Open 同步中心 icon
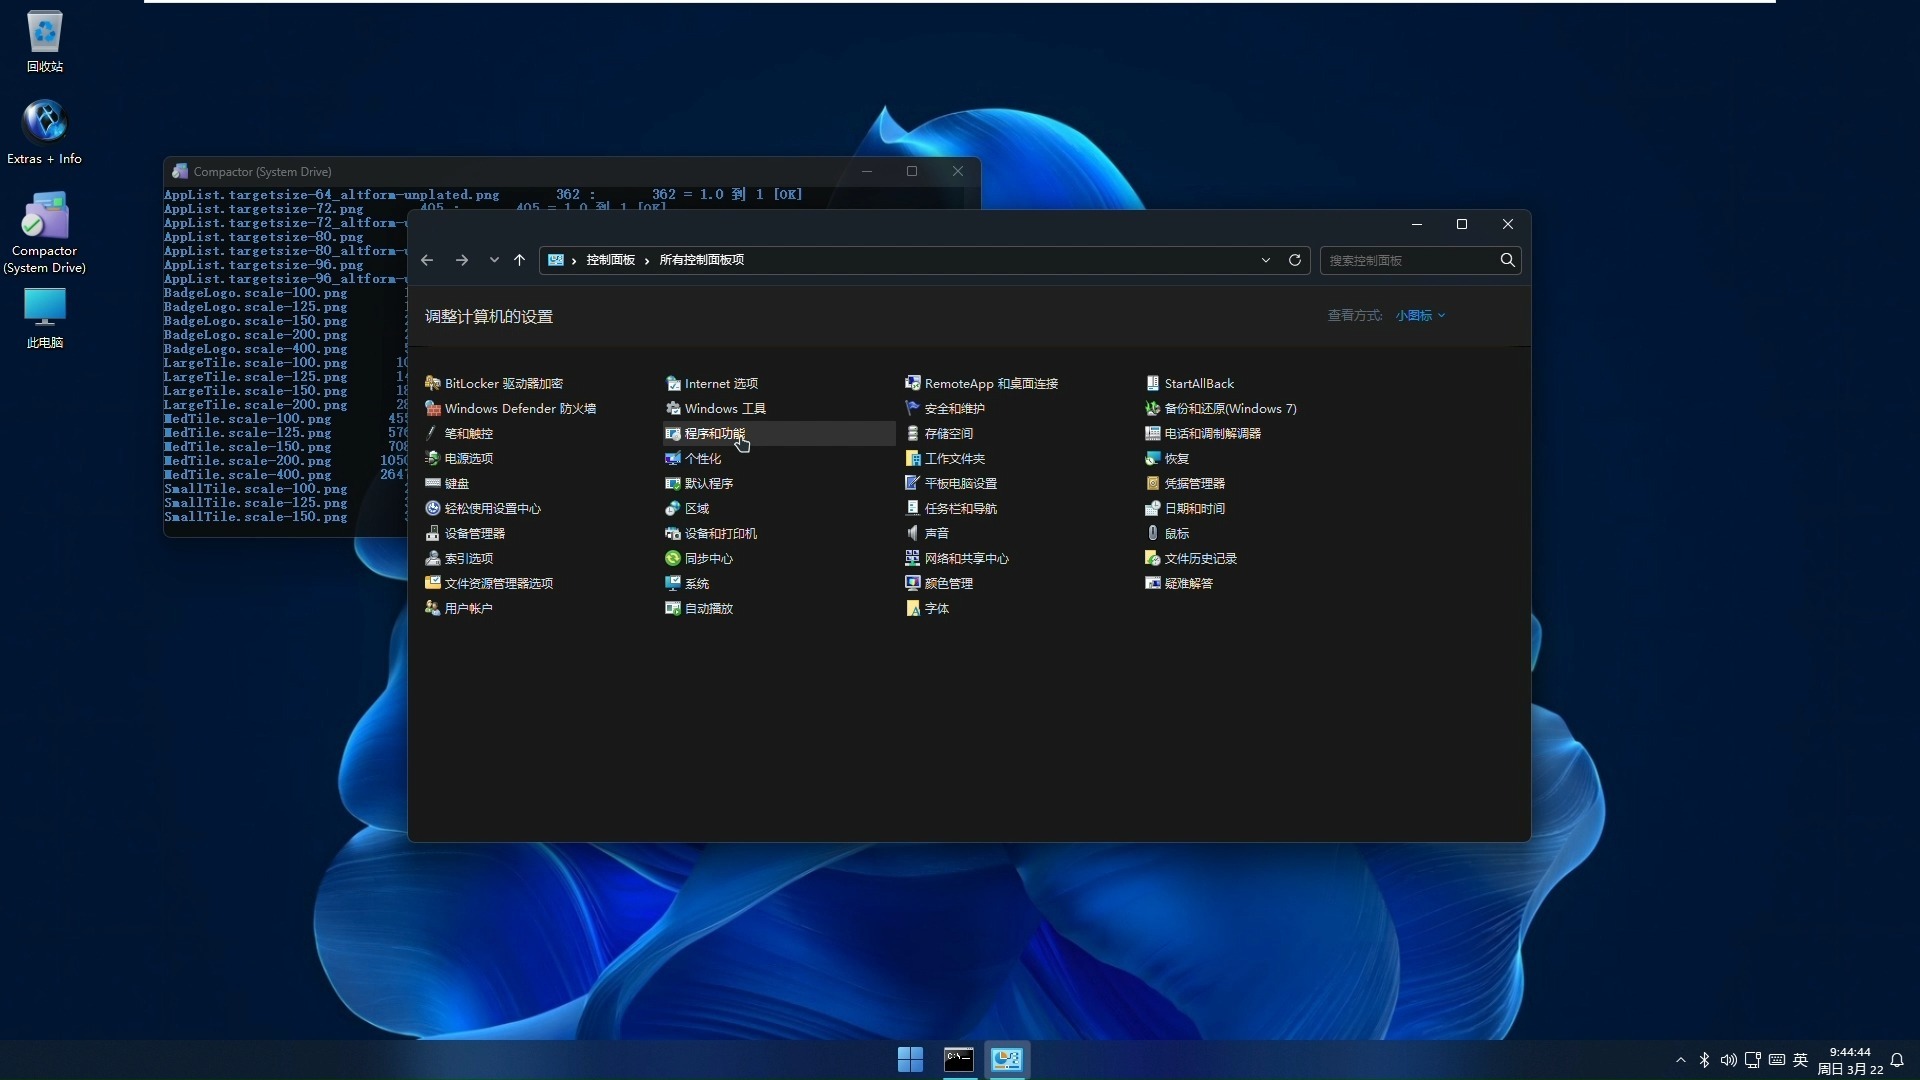This screenshot has width=1920, height=1080. [x=673, y=559]
